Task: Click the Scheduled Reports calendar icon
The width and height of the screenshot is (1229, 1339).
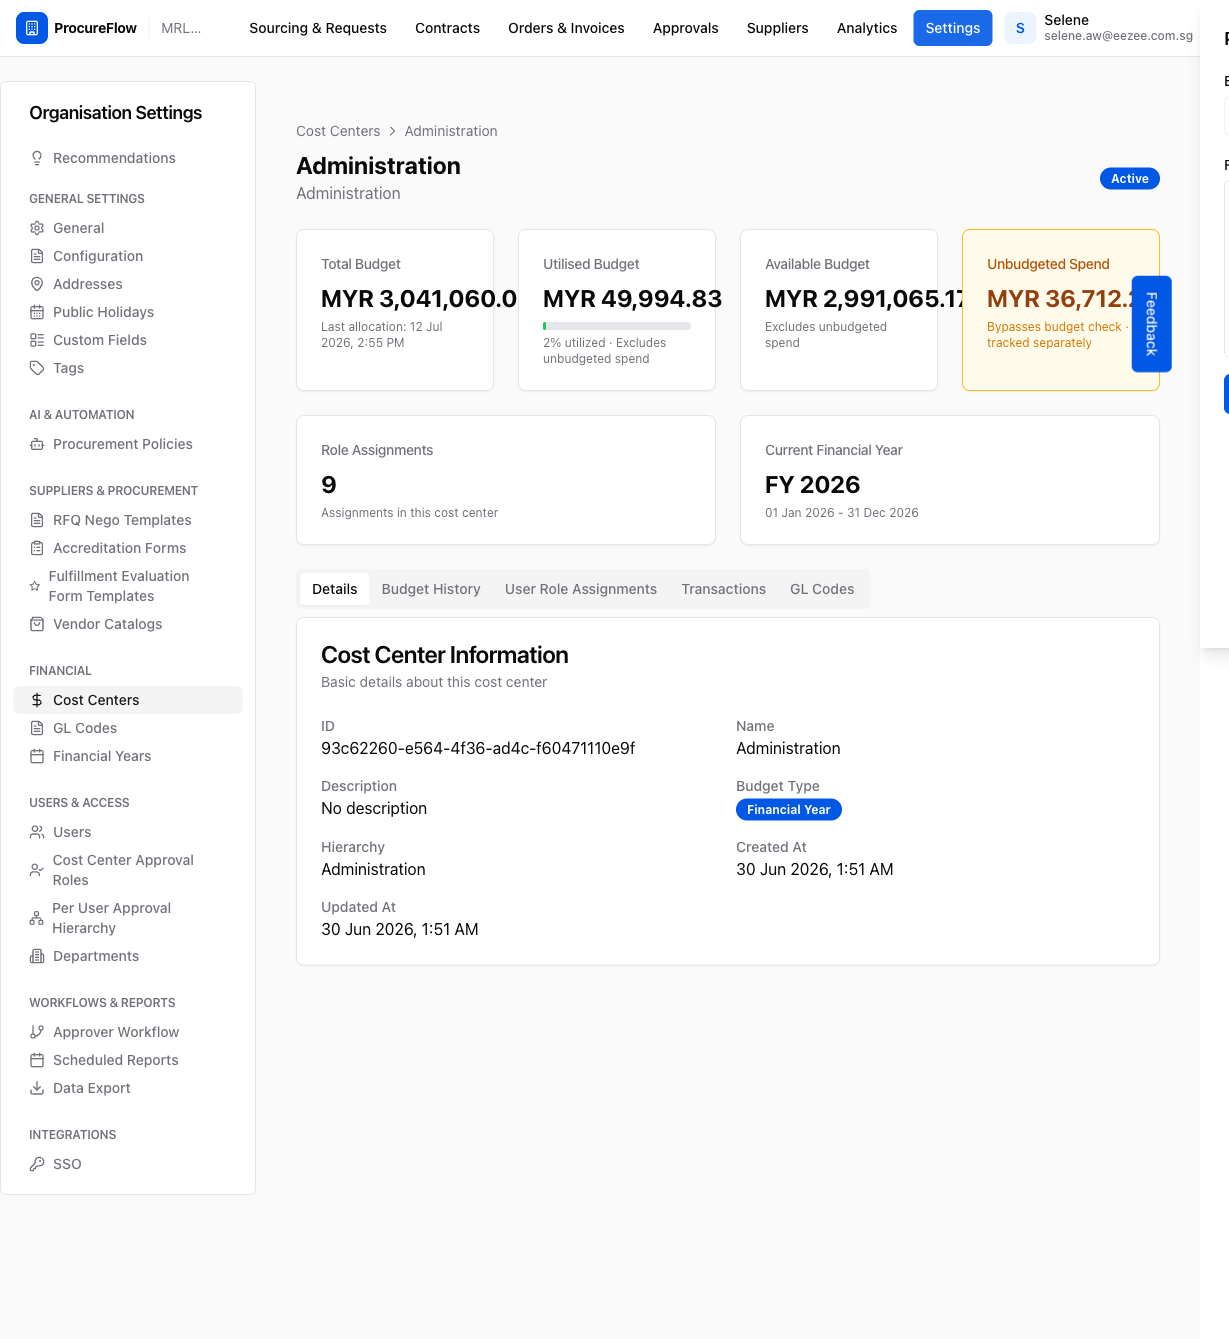Action: coord(37,1060)
